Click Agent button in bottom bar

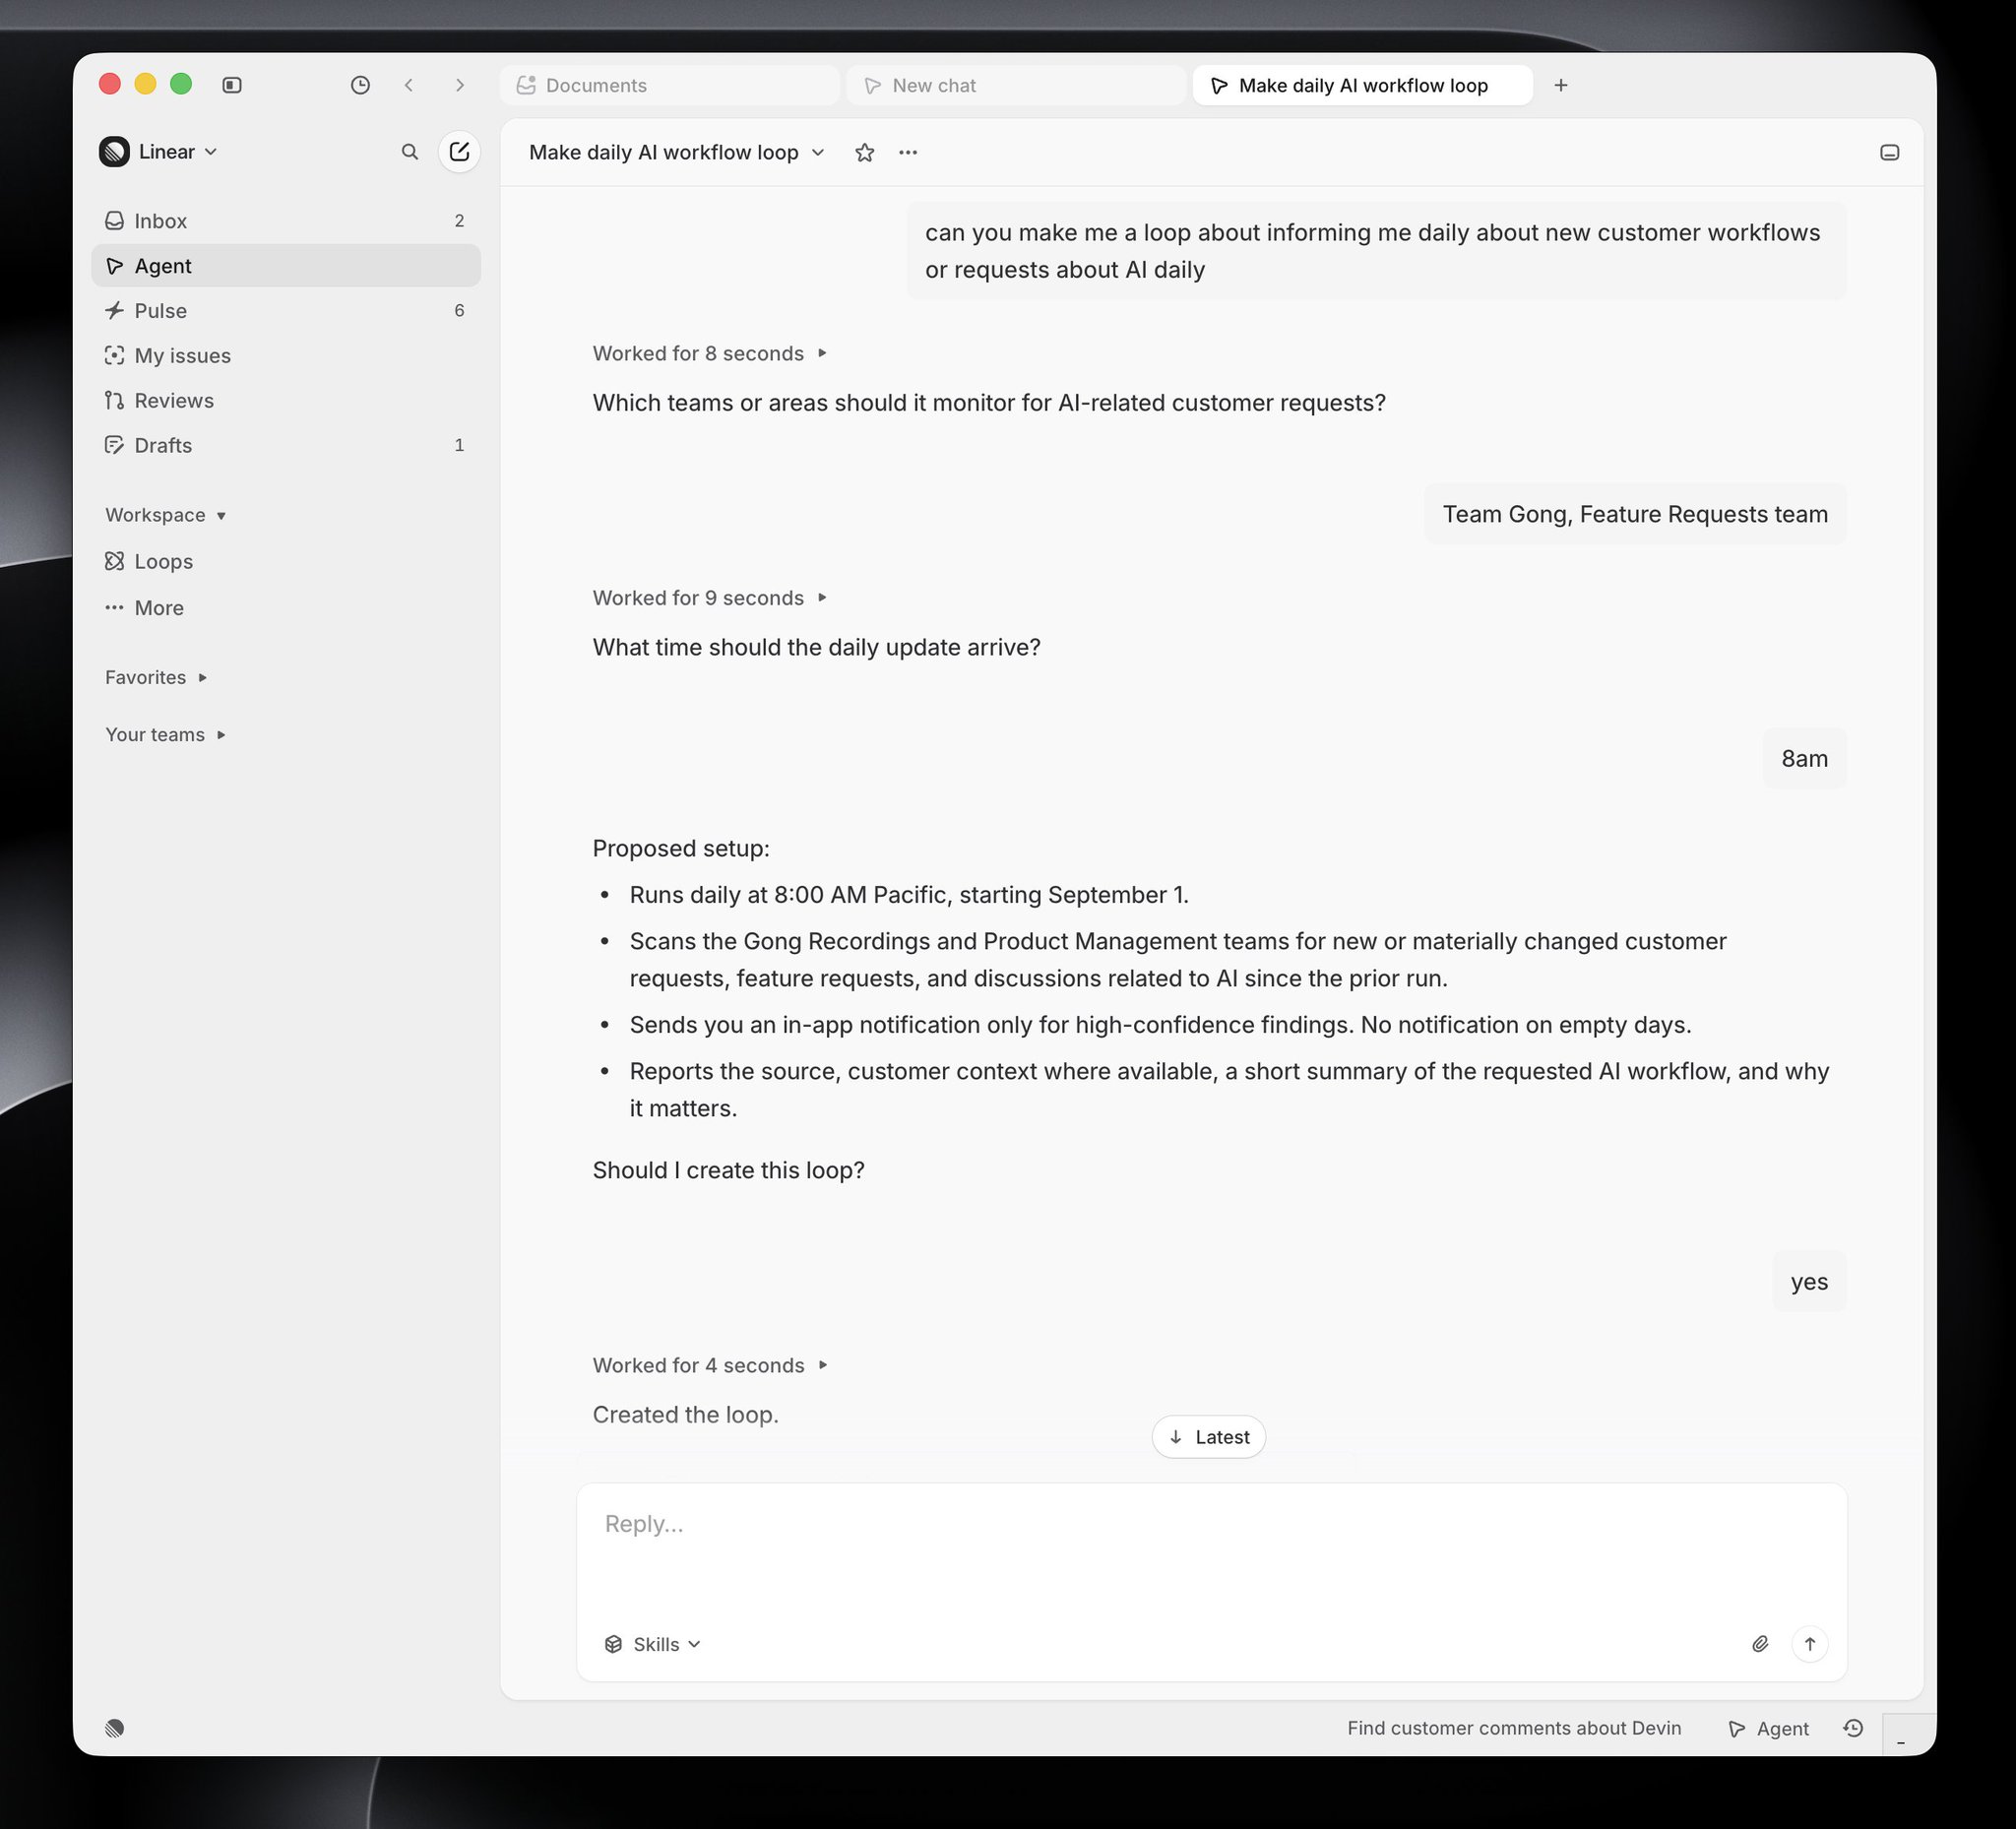[1769, 1728]
